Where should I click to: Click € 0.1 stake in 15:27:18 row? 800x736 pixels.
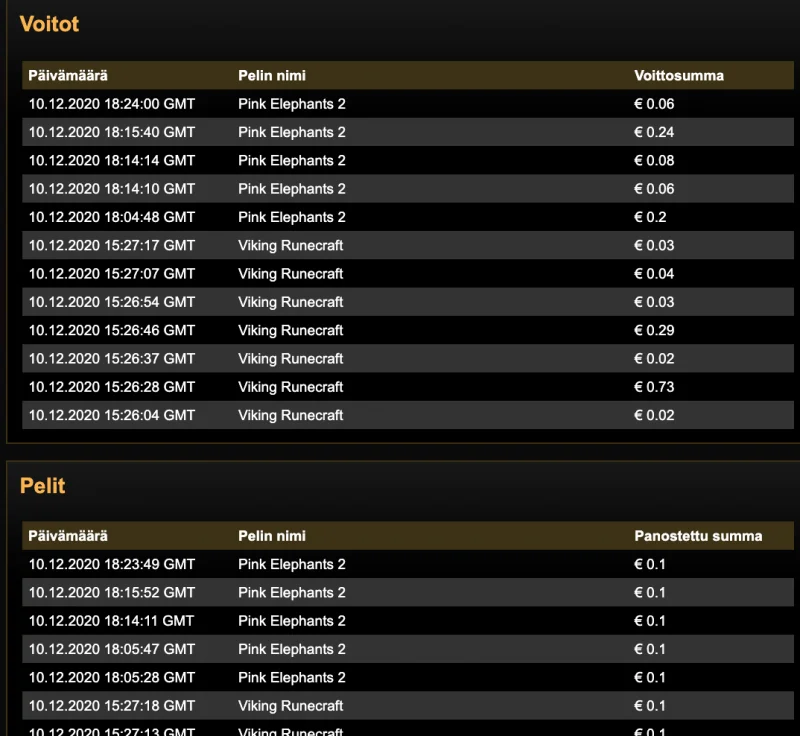coord(650,706)
